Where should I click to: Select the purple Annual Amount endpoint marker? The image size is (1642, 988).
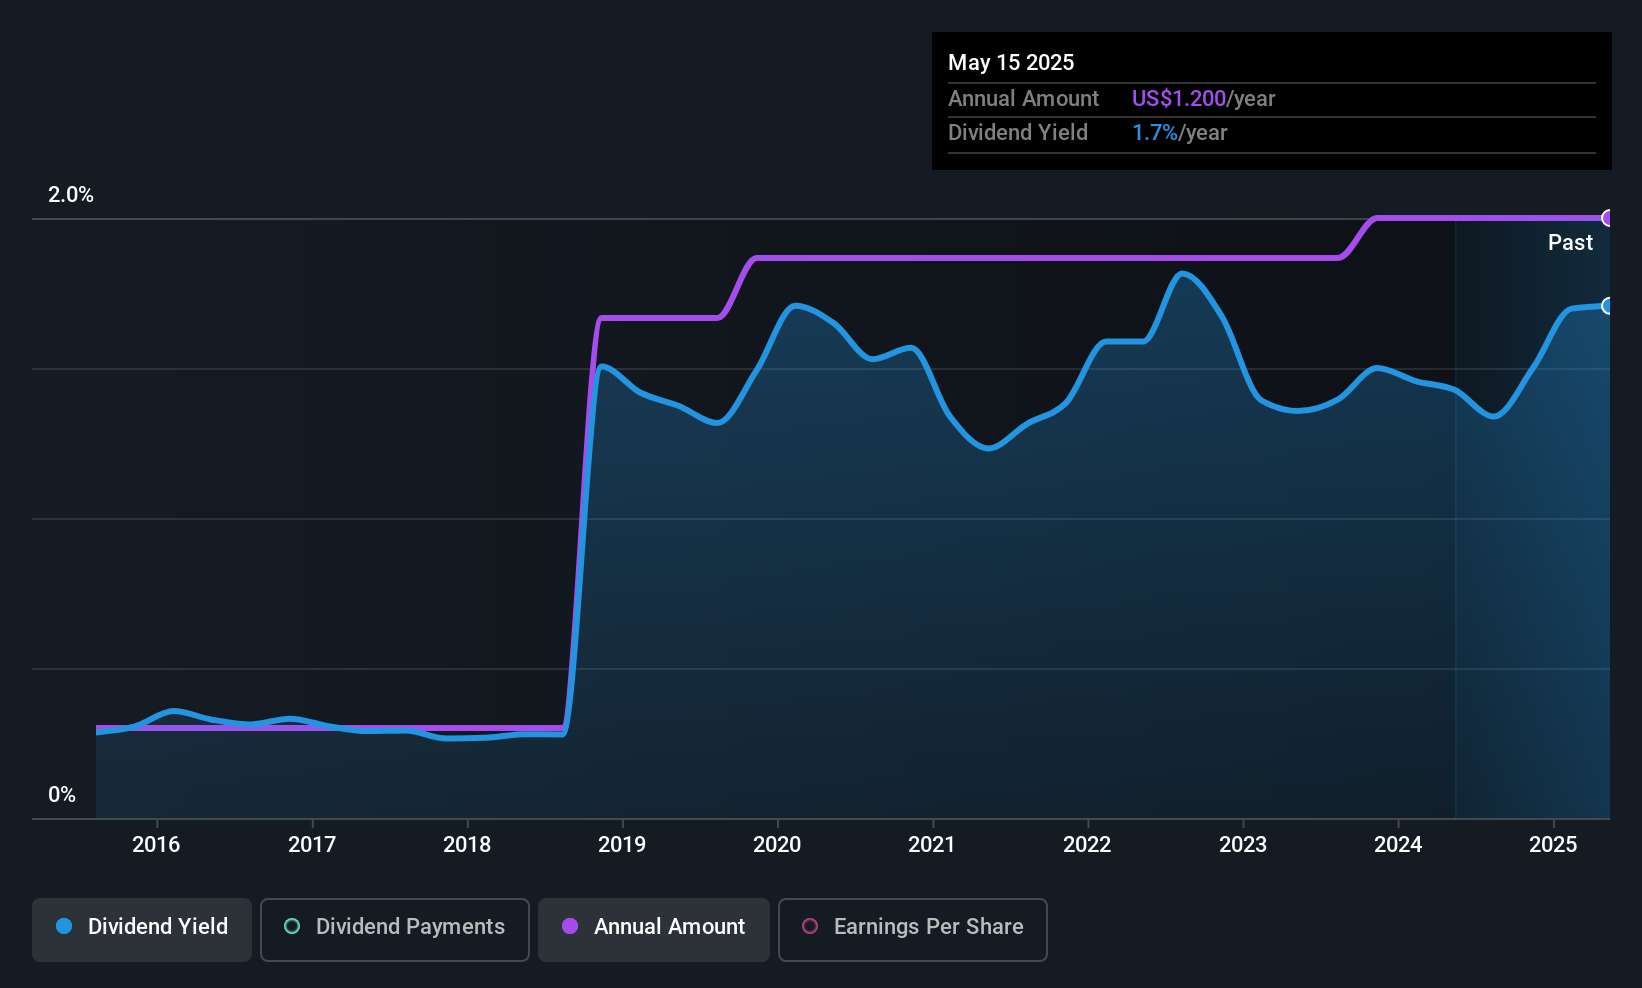(1608, 218)
